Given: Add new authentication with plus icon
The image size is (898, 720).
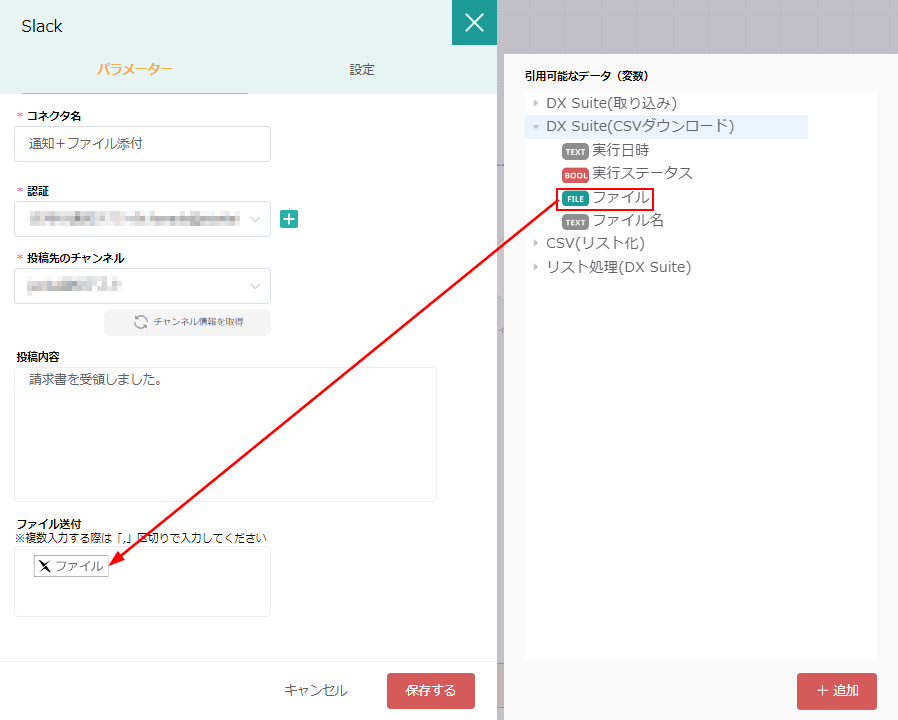Looking at the screenshot, I should 289,219.
